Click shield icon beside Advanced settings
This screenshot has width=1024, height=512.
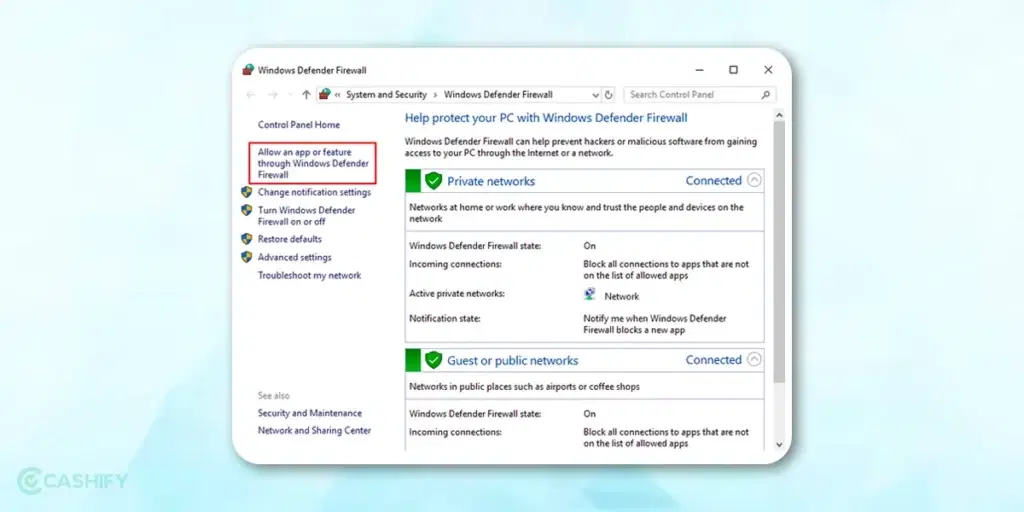coord(246,257)
